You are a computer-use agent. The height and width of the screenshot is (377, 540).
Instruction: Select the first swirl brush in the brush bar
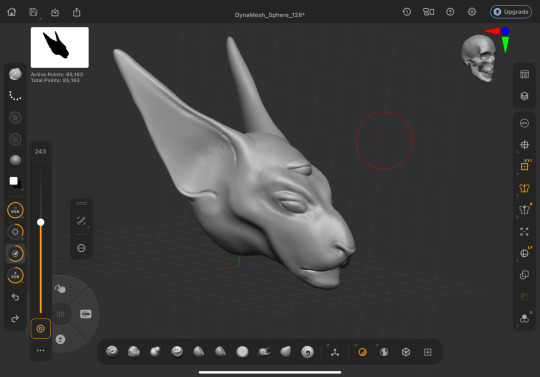tap(112, 352)
